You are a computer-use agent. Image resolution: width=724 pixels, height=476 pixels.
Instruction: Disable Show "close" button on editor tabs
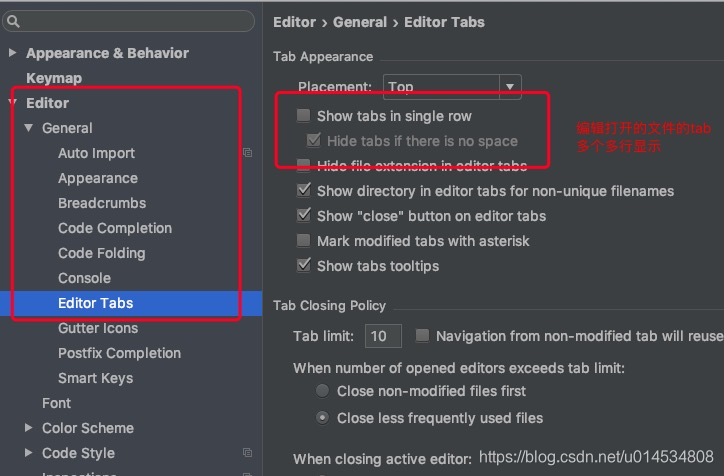[x=304, y=216]
